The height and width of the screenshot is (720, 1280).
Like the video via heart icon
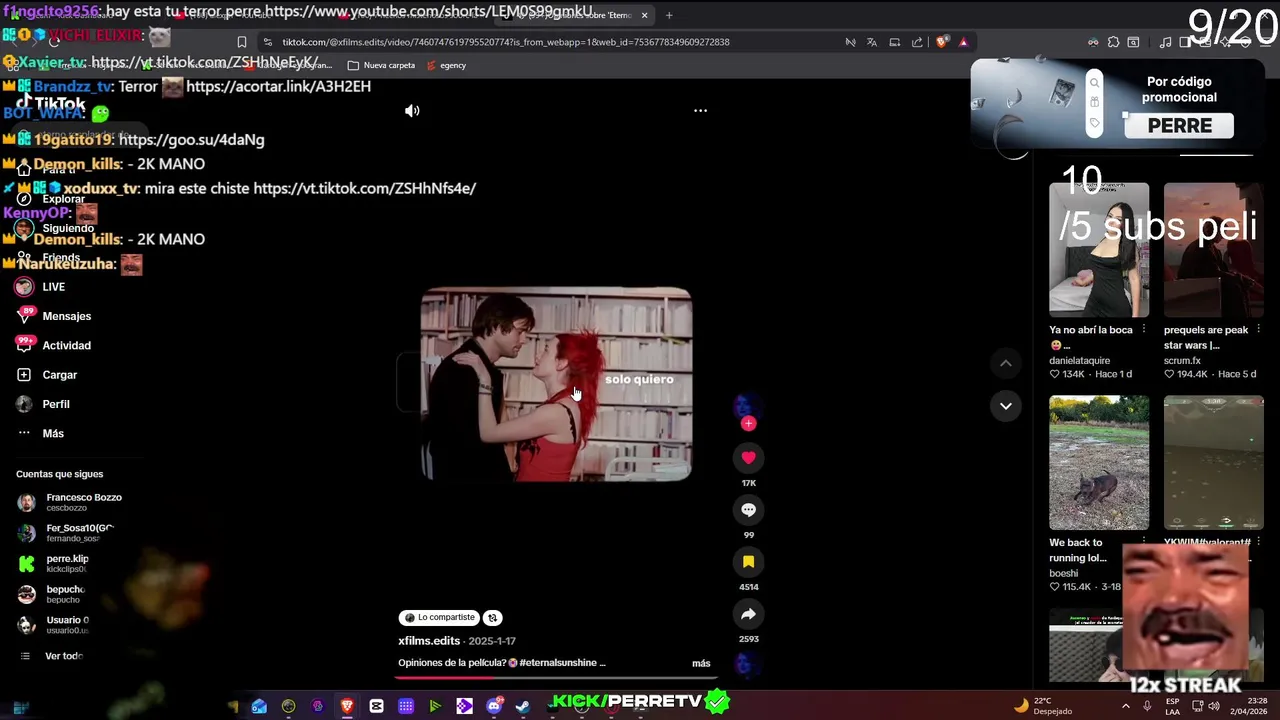[x=748, y=458]
